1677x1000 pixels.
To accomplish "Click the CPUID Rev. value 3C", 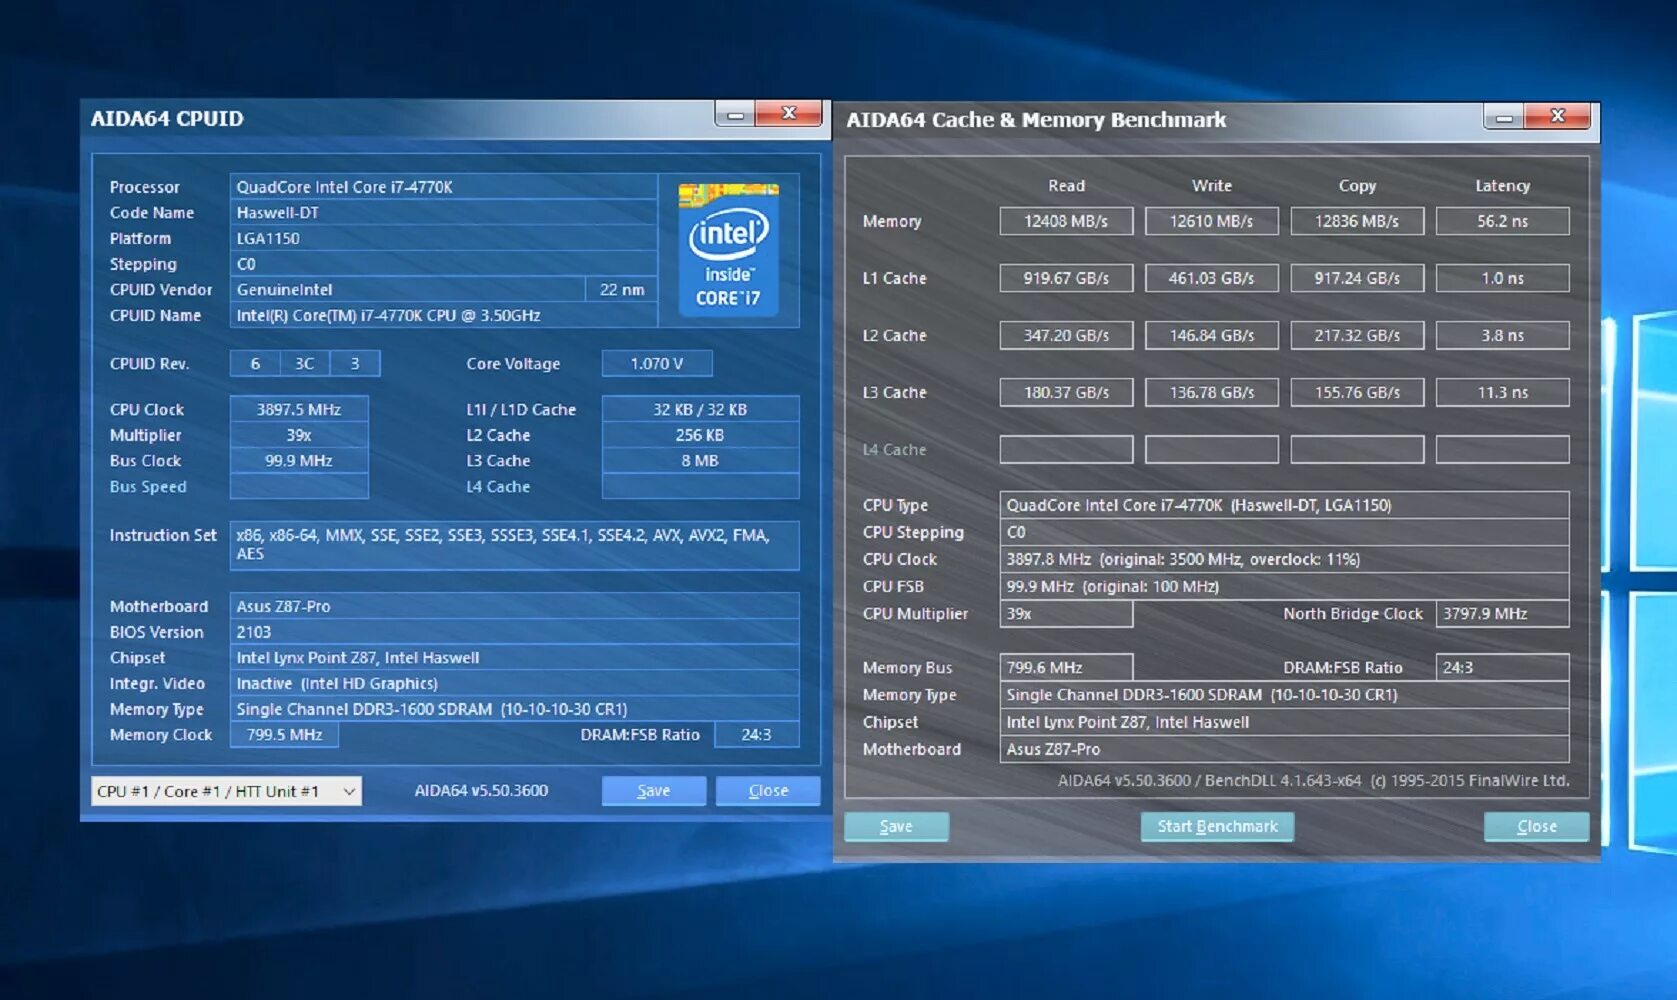I will pyautogui.click(x=305, y=363).
